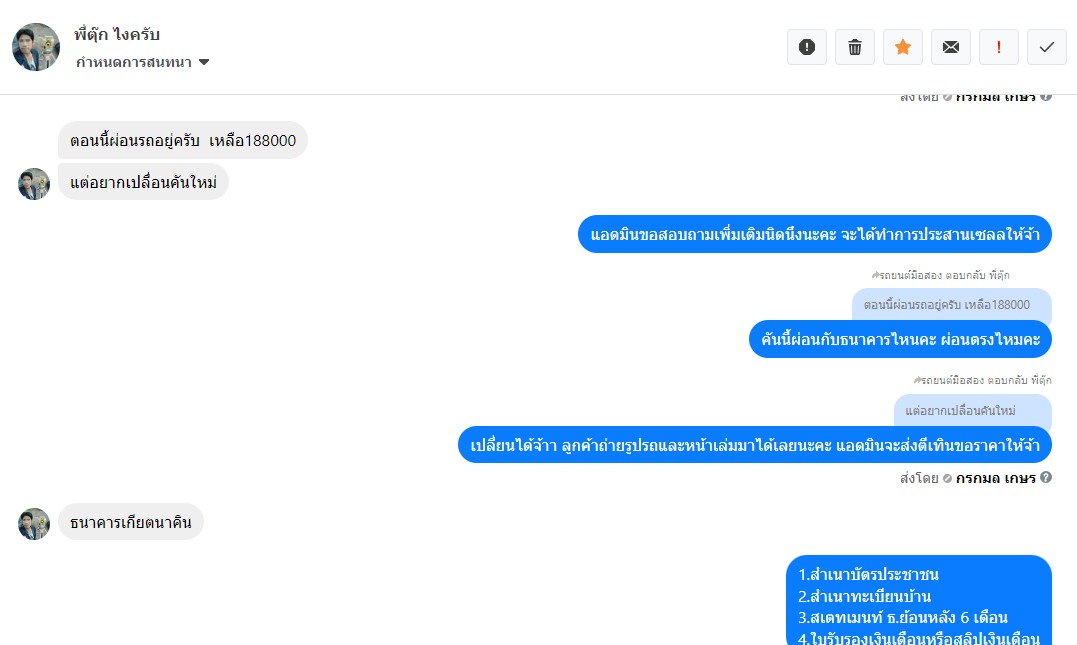The width and height of the screenshot is (1077, 645).
Task: Click the dropdown arrow beside กำหนดการสนทนา
Action: pyautogui.click(x=204, y=63)
